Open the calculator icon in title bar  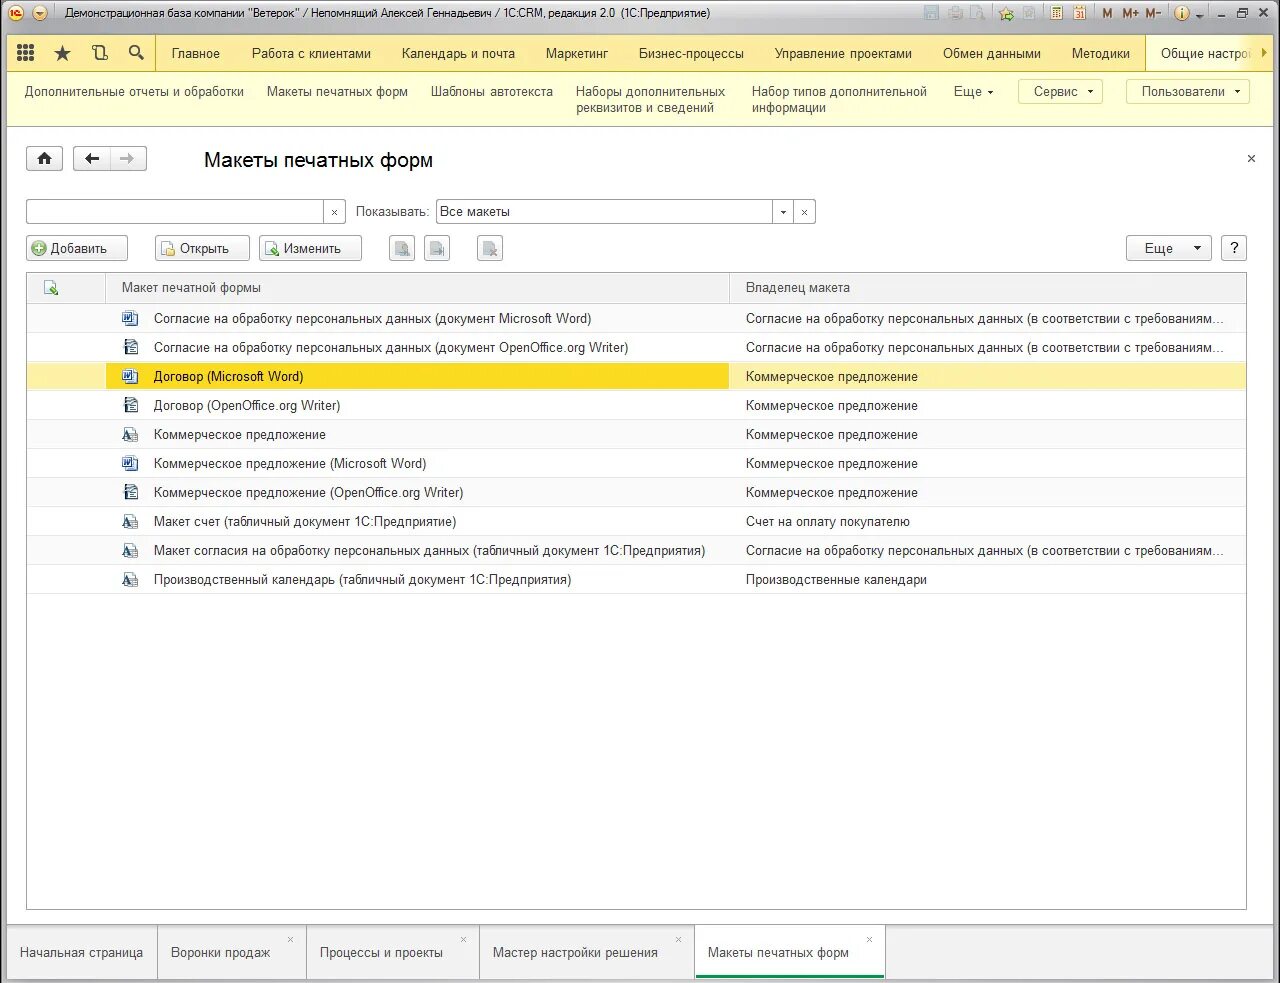pyautogui.click(x=1056, y=13)
